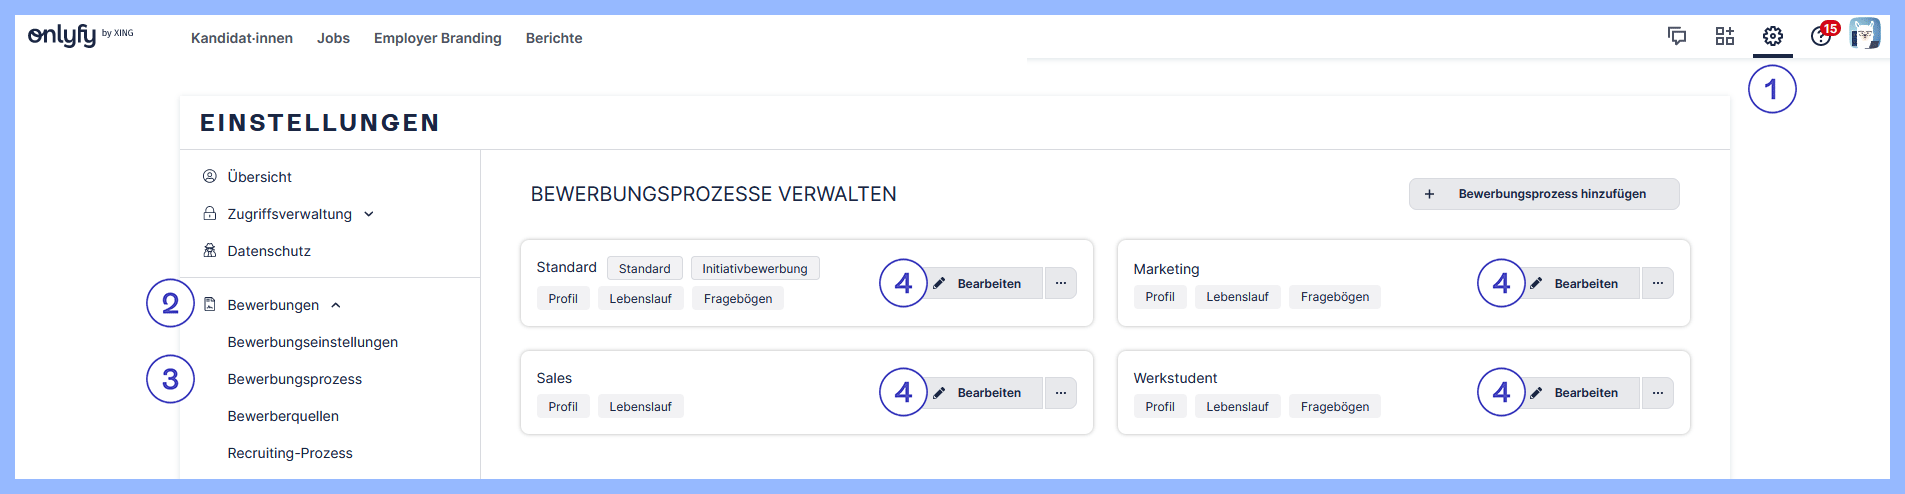Open the Kandidat:innen menu
Screen dimensions: 1905x494
point(242,38)
